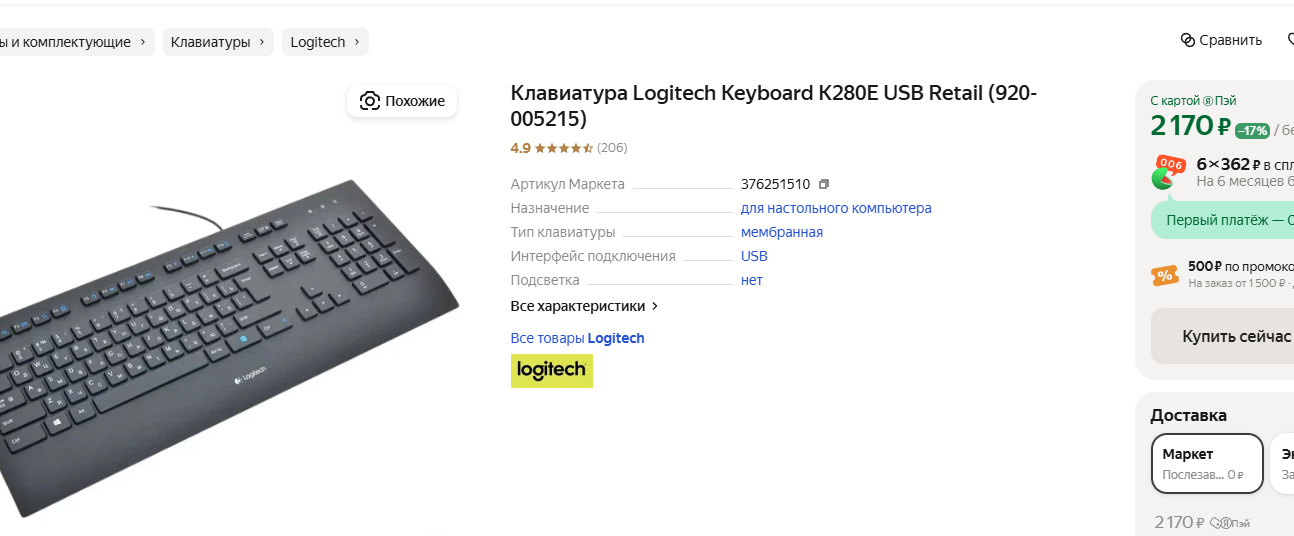
Task: Select the Маркет delivery option
Action: (1207, 463)
